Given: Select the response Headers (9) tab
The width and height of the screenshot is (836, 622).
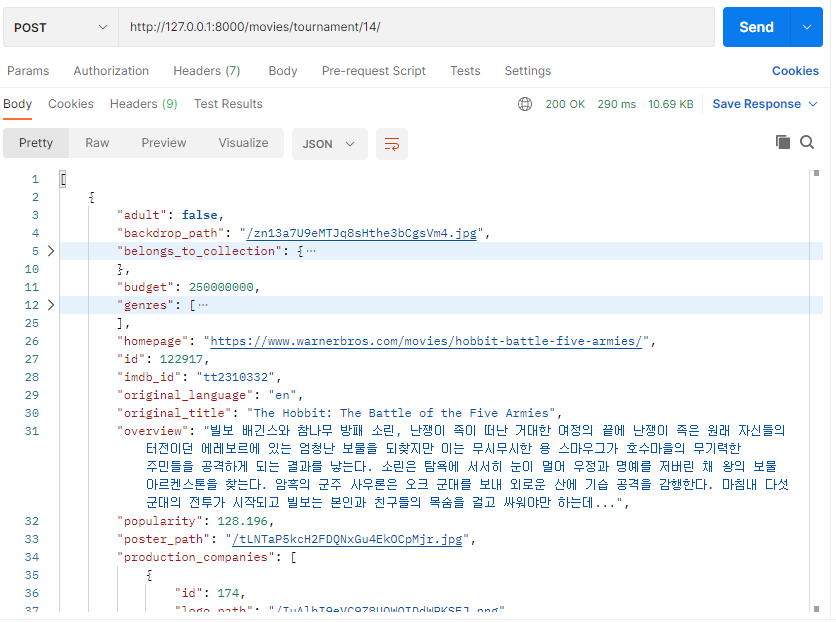Looking at the screenshot, I should point(143,104).
